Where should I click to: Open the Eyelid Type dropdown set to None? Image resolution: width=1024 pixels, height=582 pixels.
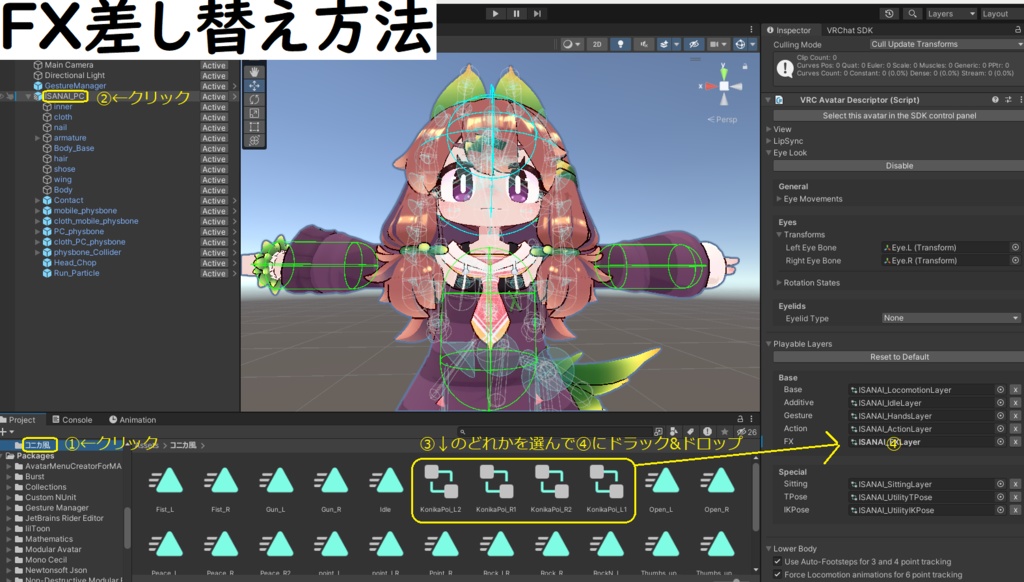(949, 318)
